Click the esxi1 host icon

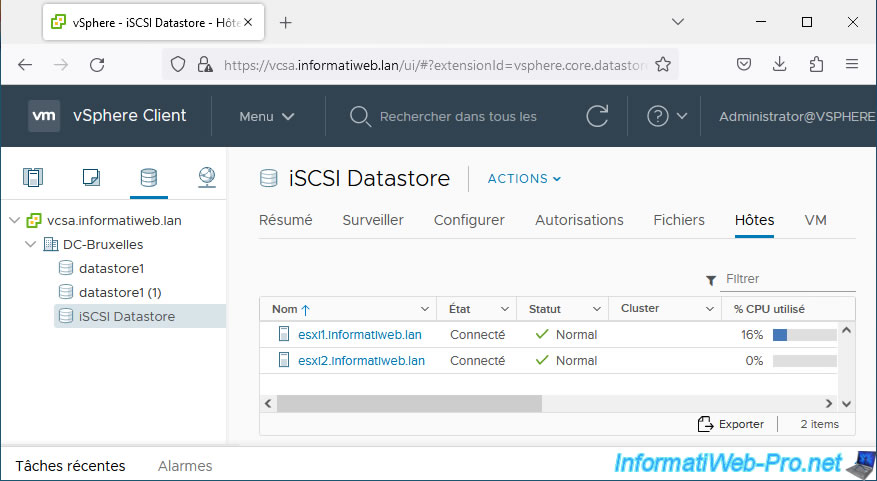coord(284,334)
